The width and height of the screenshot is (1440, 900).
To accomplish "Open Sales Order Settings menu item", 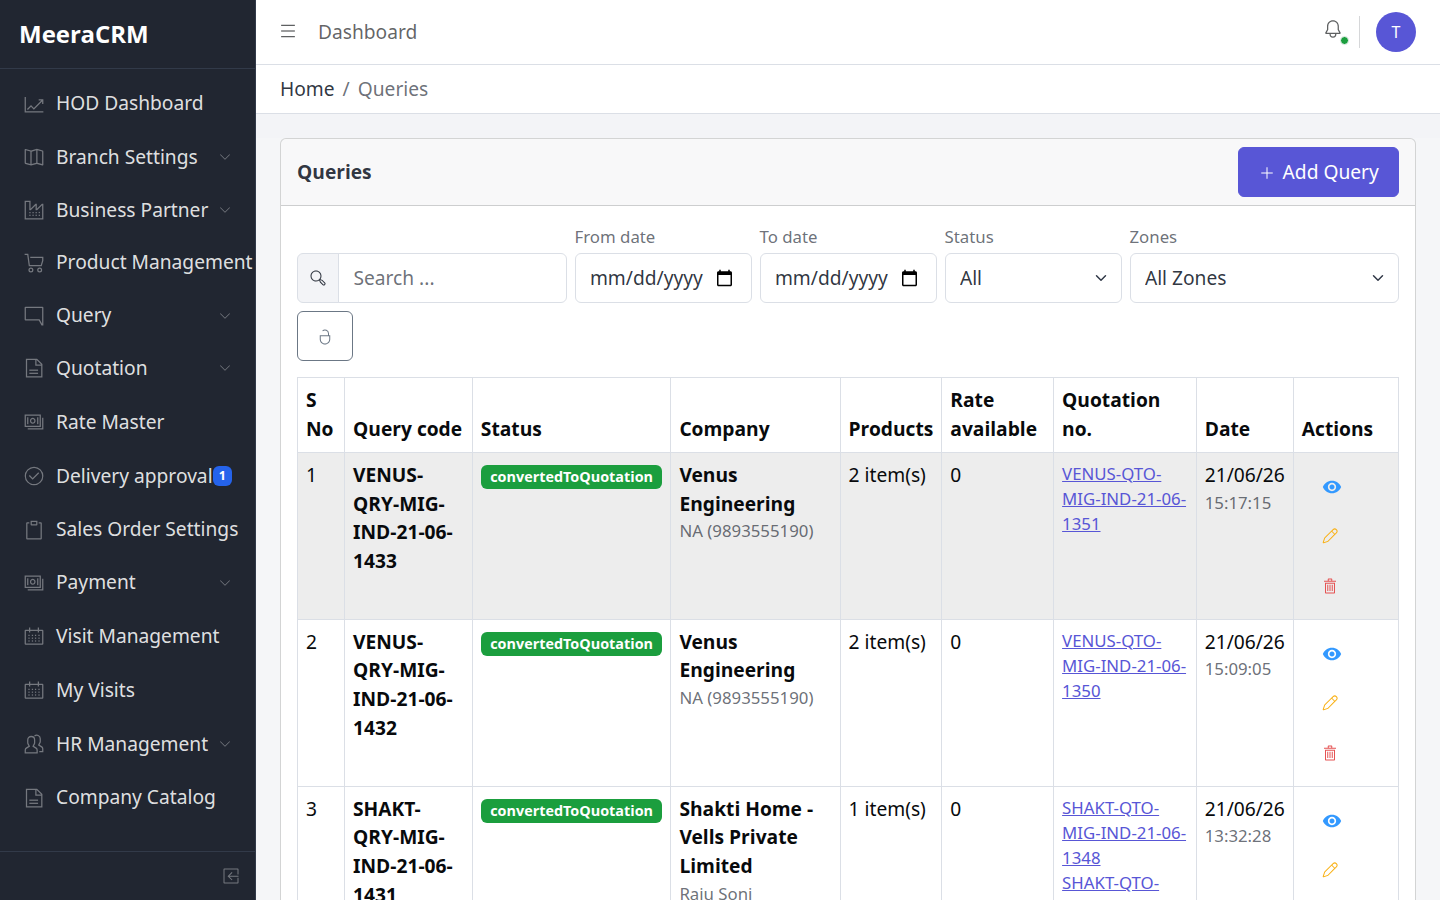I will click(x=128, y=529).
